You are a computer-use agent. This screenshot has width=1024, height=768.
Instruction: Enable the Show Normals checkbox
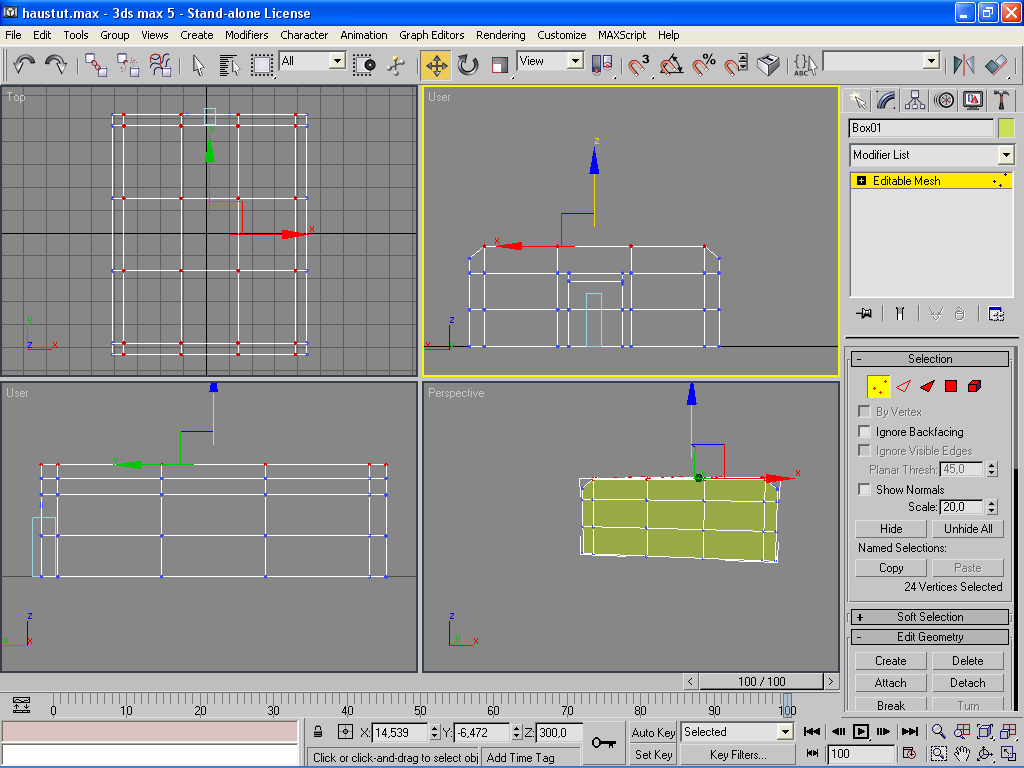click(x=864, y=490)
